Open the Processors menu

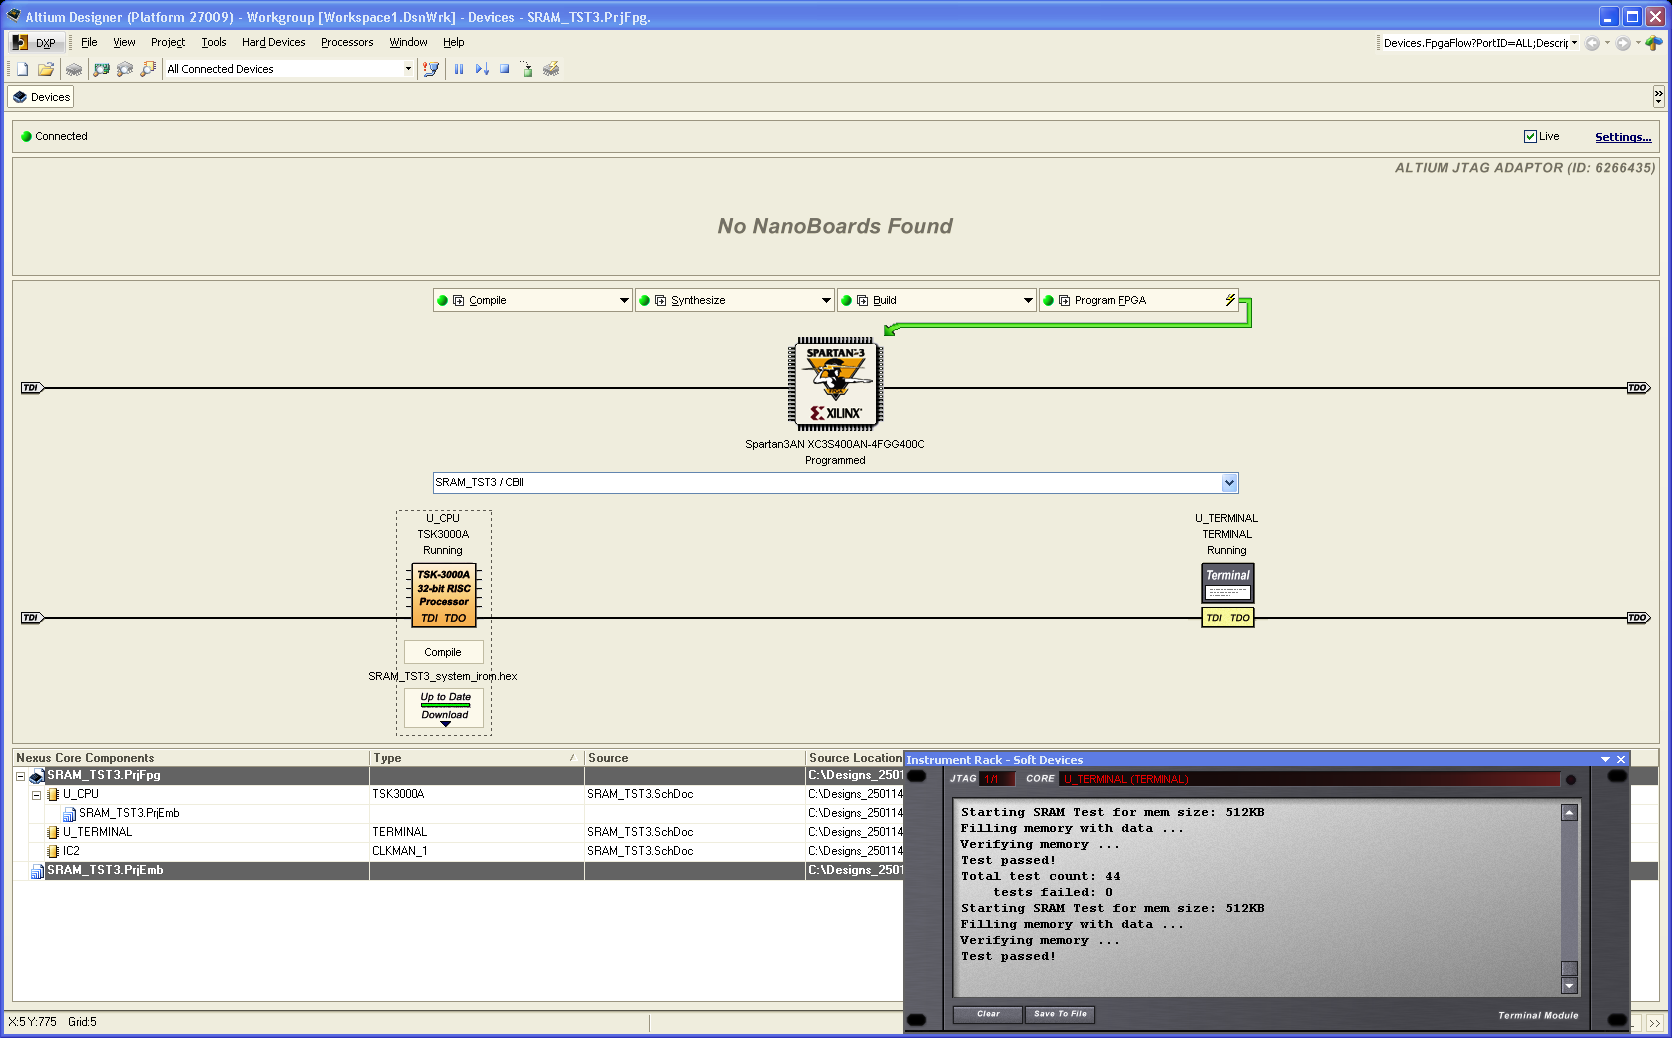[347, 42]
